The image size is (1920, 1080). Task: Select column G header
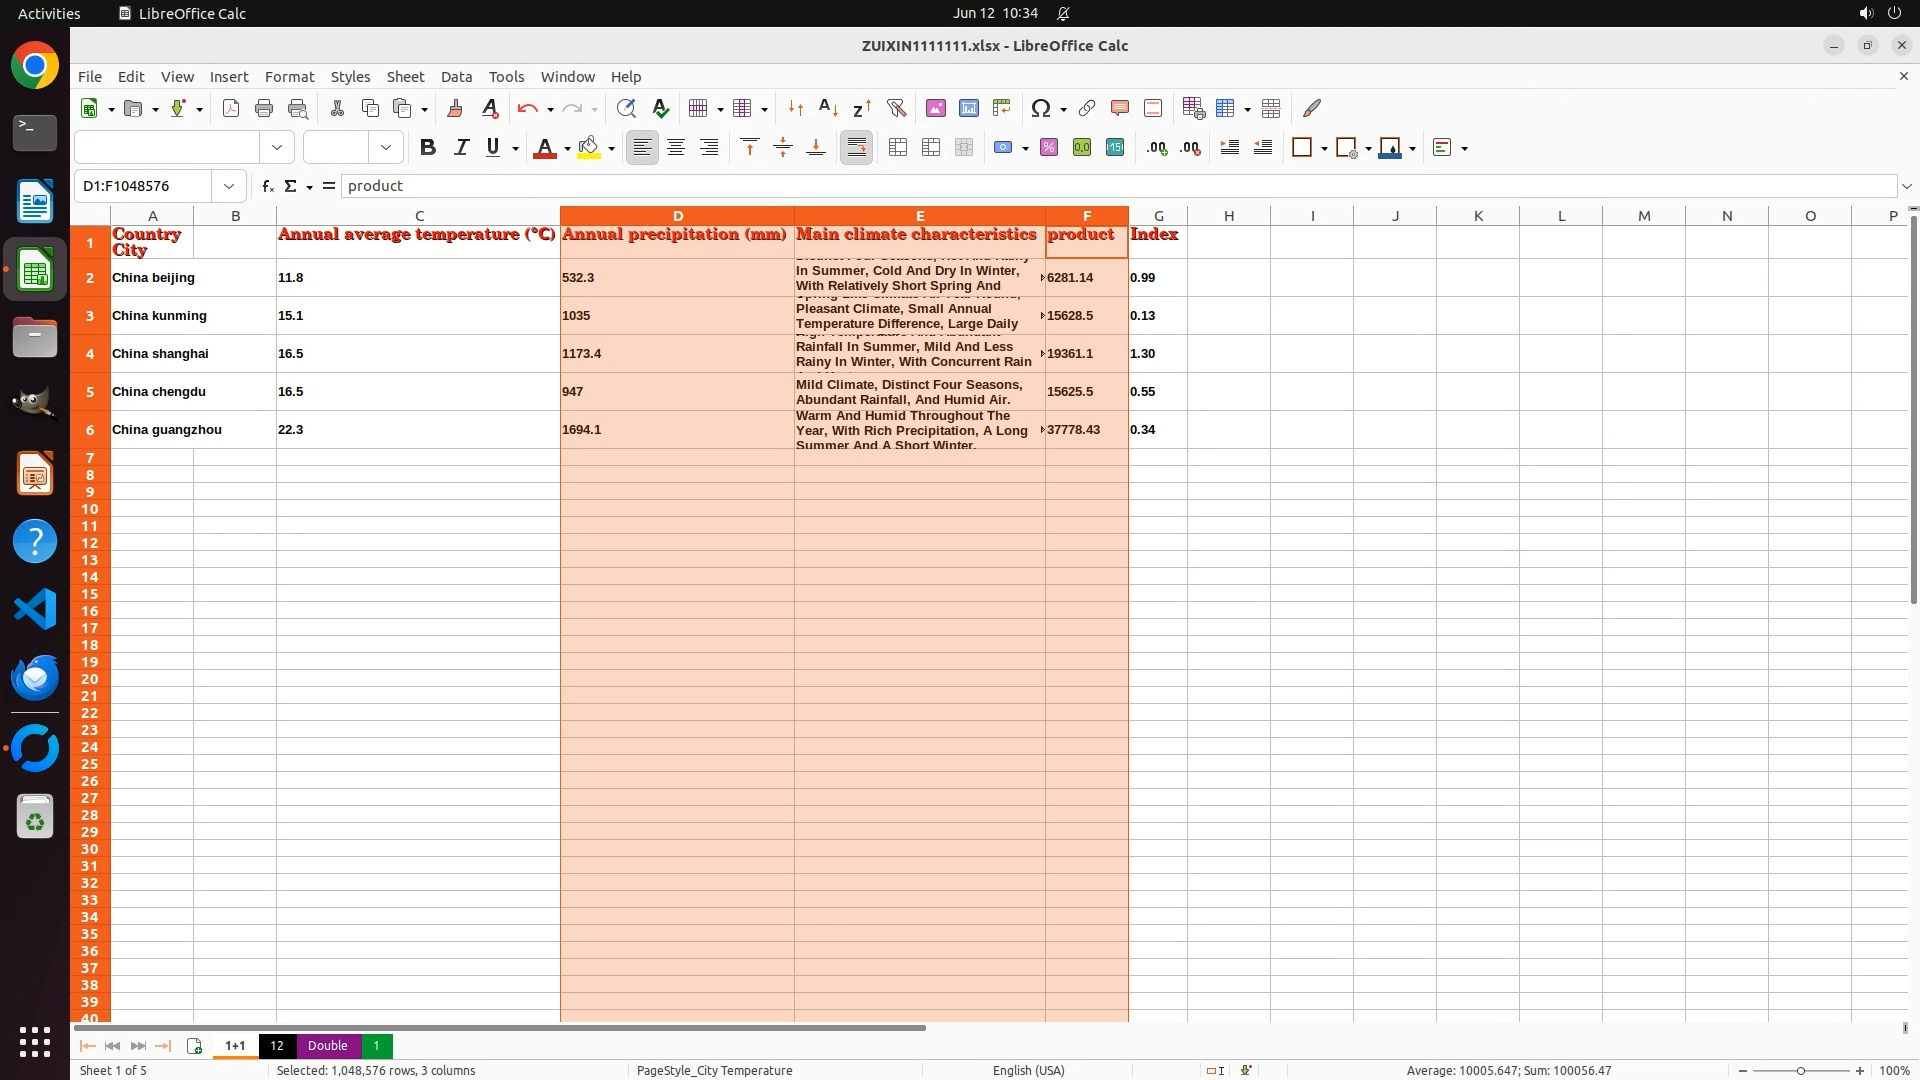[1158, 216]
